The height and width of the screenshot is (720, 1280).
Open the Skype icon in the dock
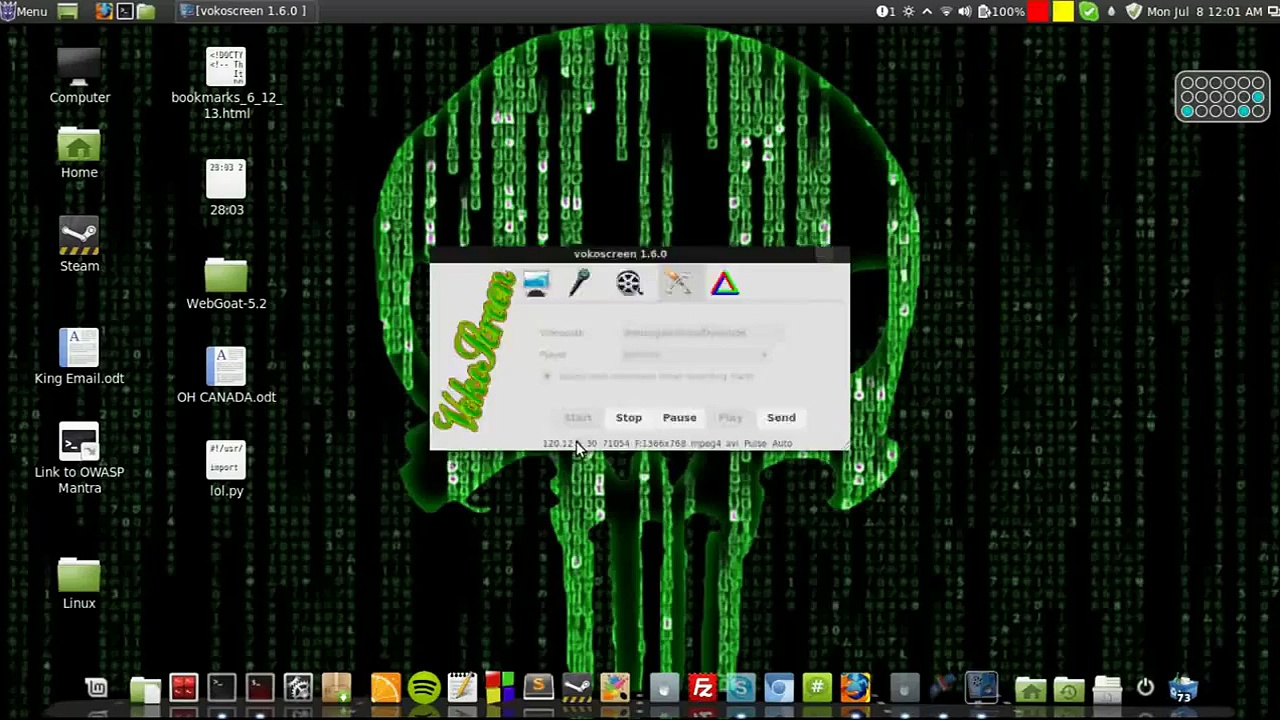point(741,687)
